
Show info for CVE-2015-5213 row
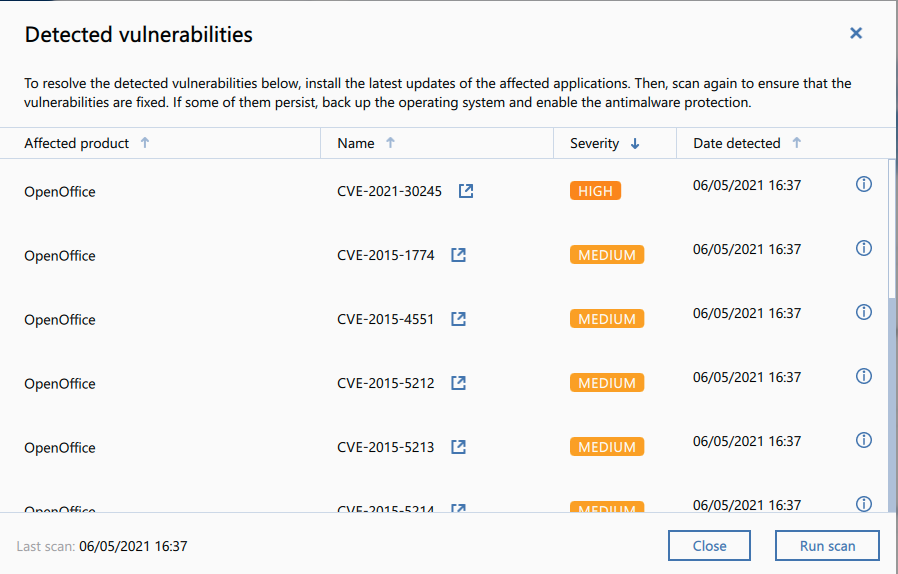point(864,441)
